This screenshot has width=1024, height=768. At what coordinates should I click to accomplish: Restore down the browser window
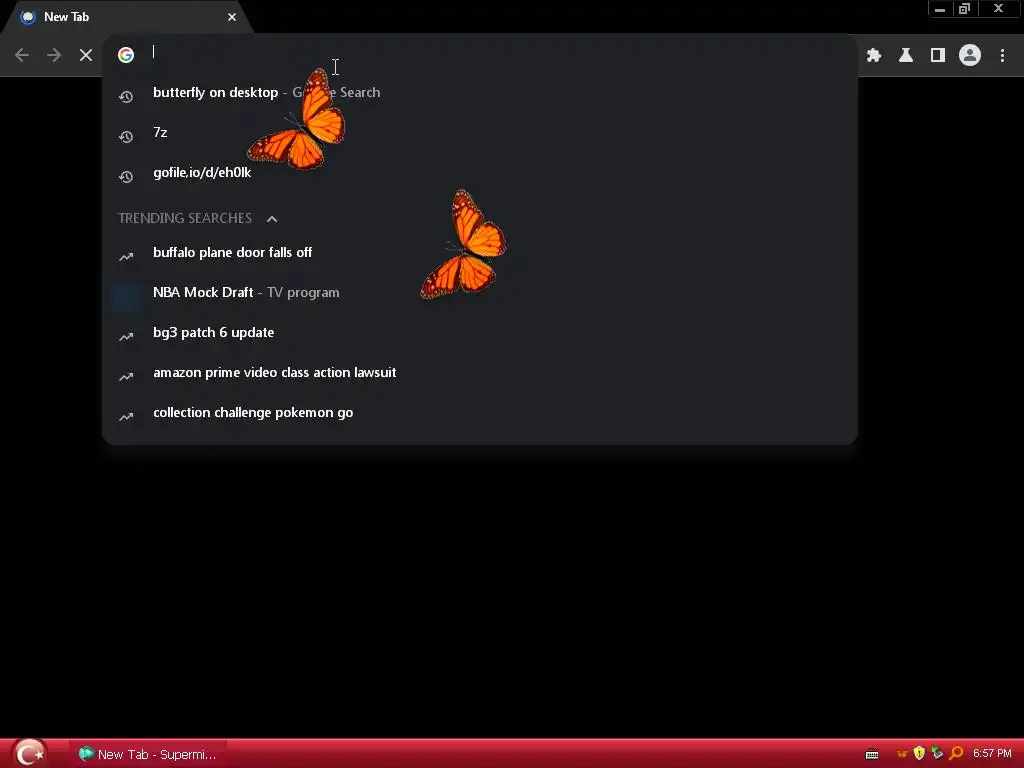(x=965, y=9)
